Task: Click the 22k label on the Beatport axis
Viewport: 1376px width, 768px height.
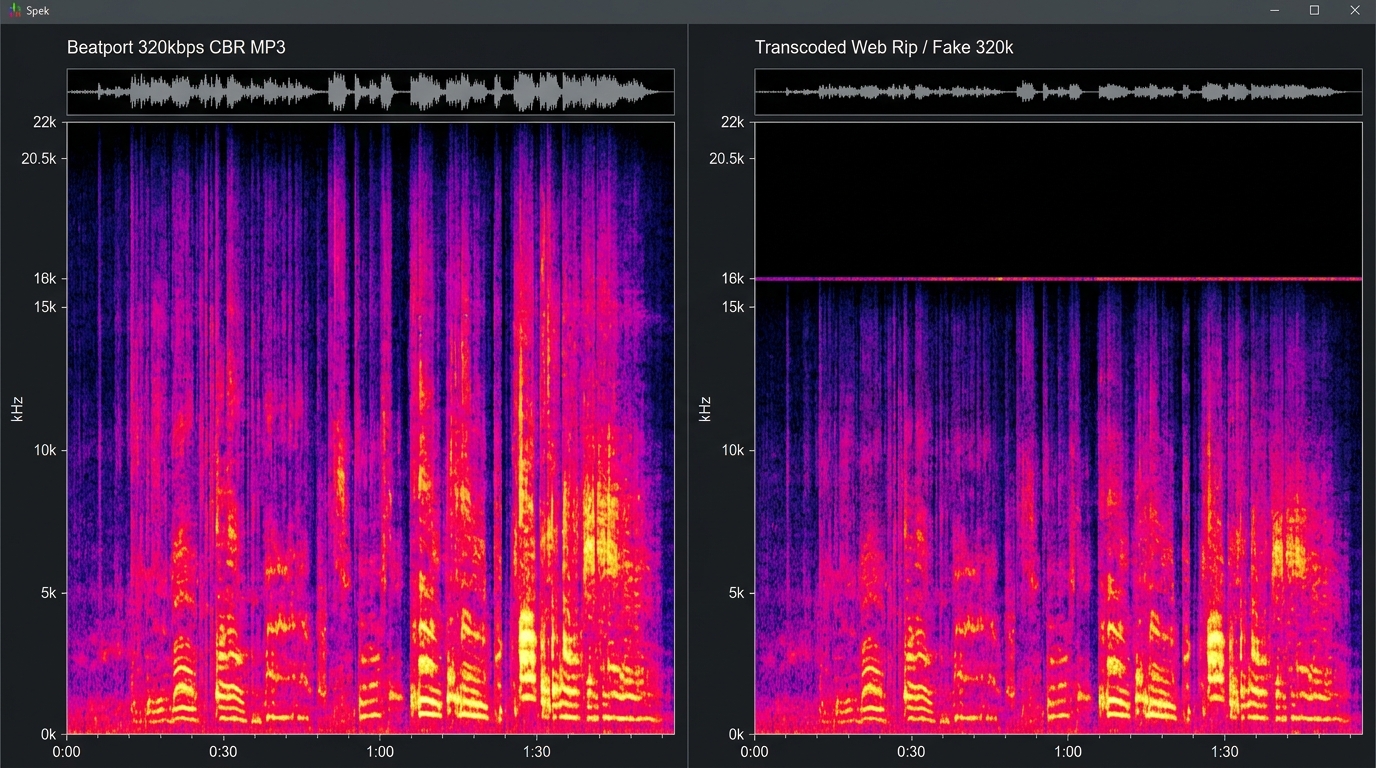Action: [47, 122]
